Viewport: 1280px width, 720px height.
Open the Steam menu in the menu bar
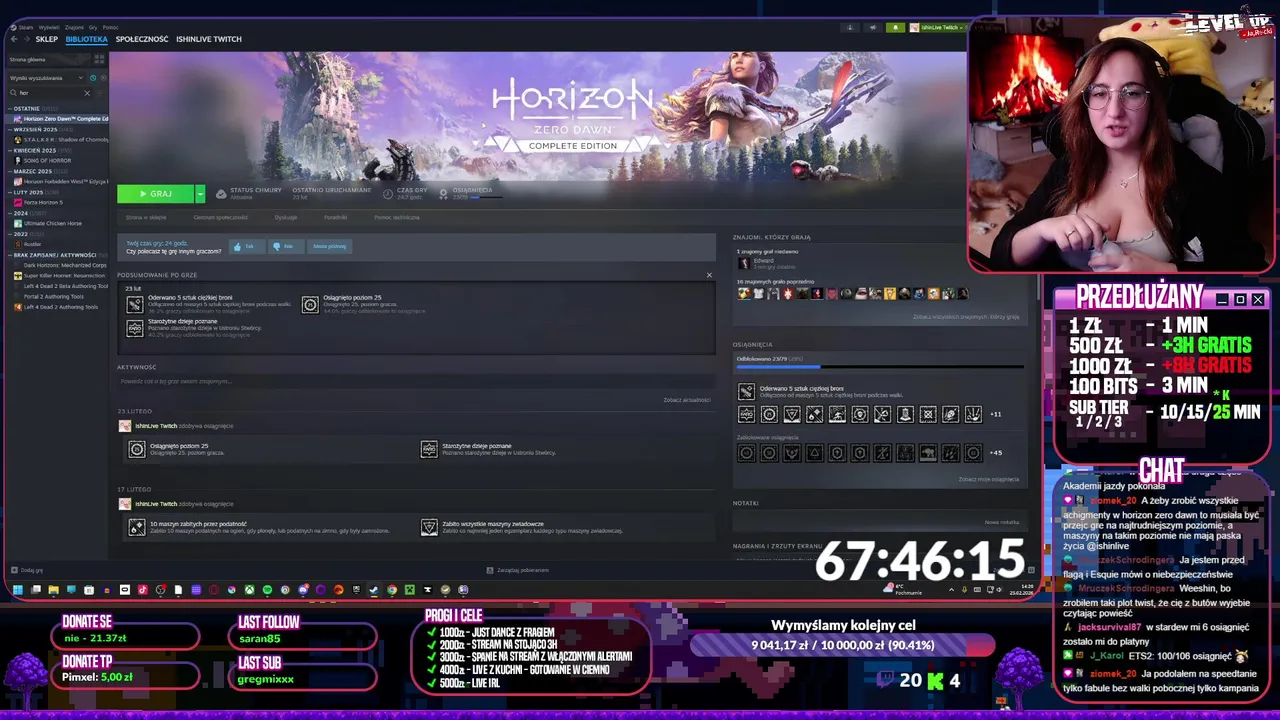click(x=25, y=27)
